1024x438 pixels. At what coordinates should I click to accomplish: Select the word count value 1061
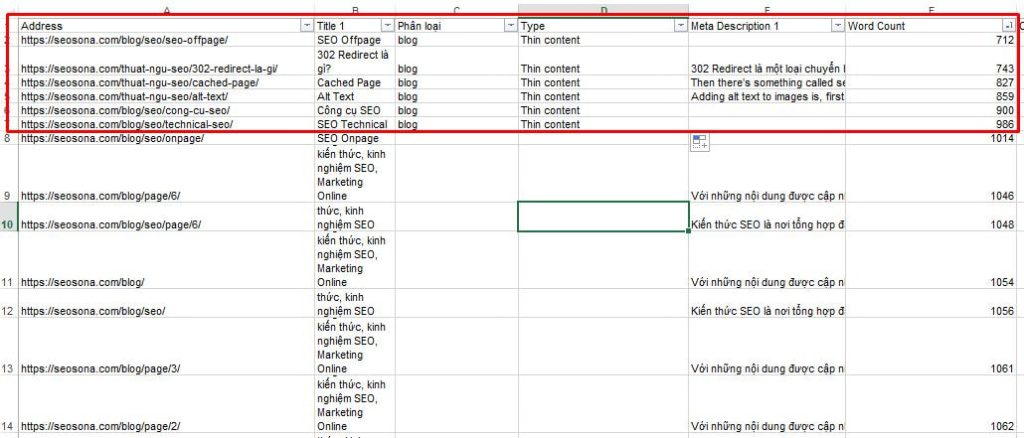pyautogui.click(x=1003, y=368)
